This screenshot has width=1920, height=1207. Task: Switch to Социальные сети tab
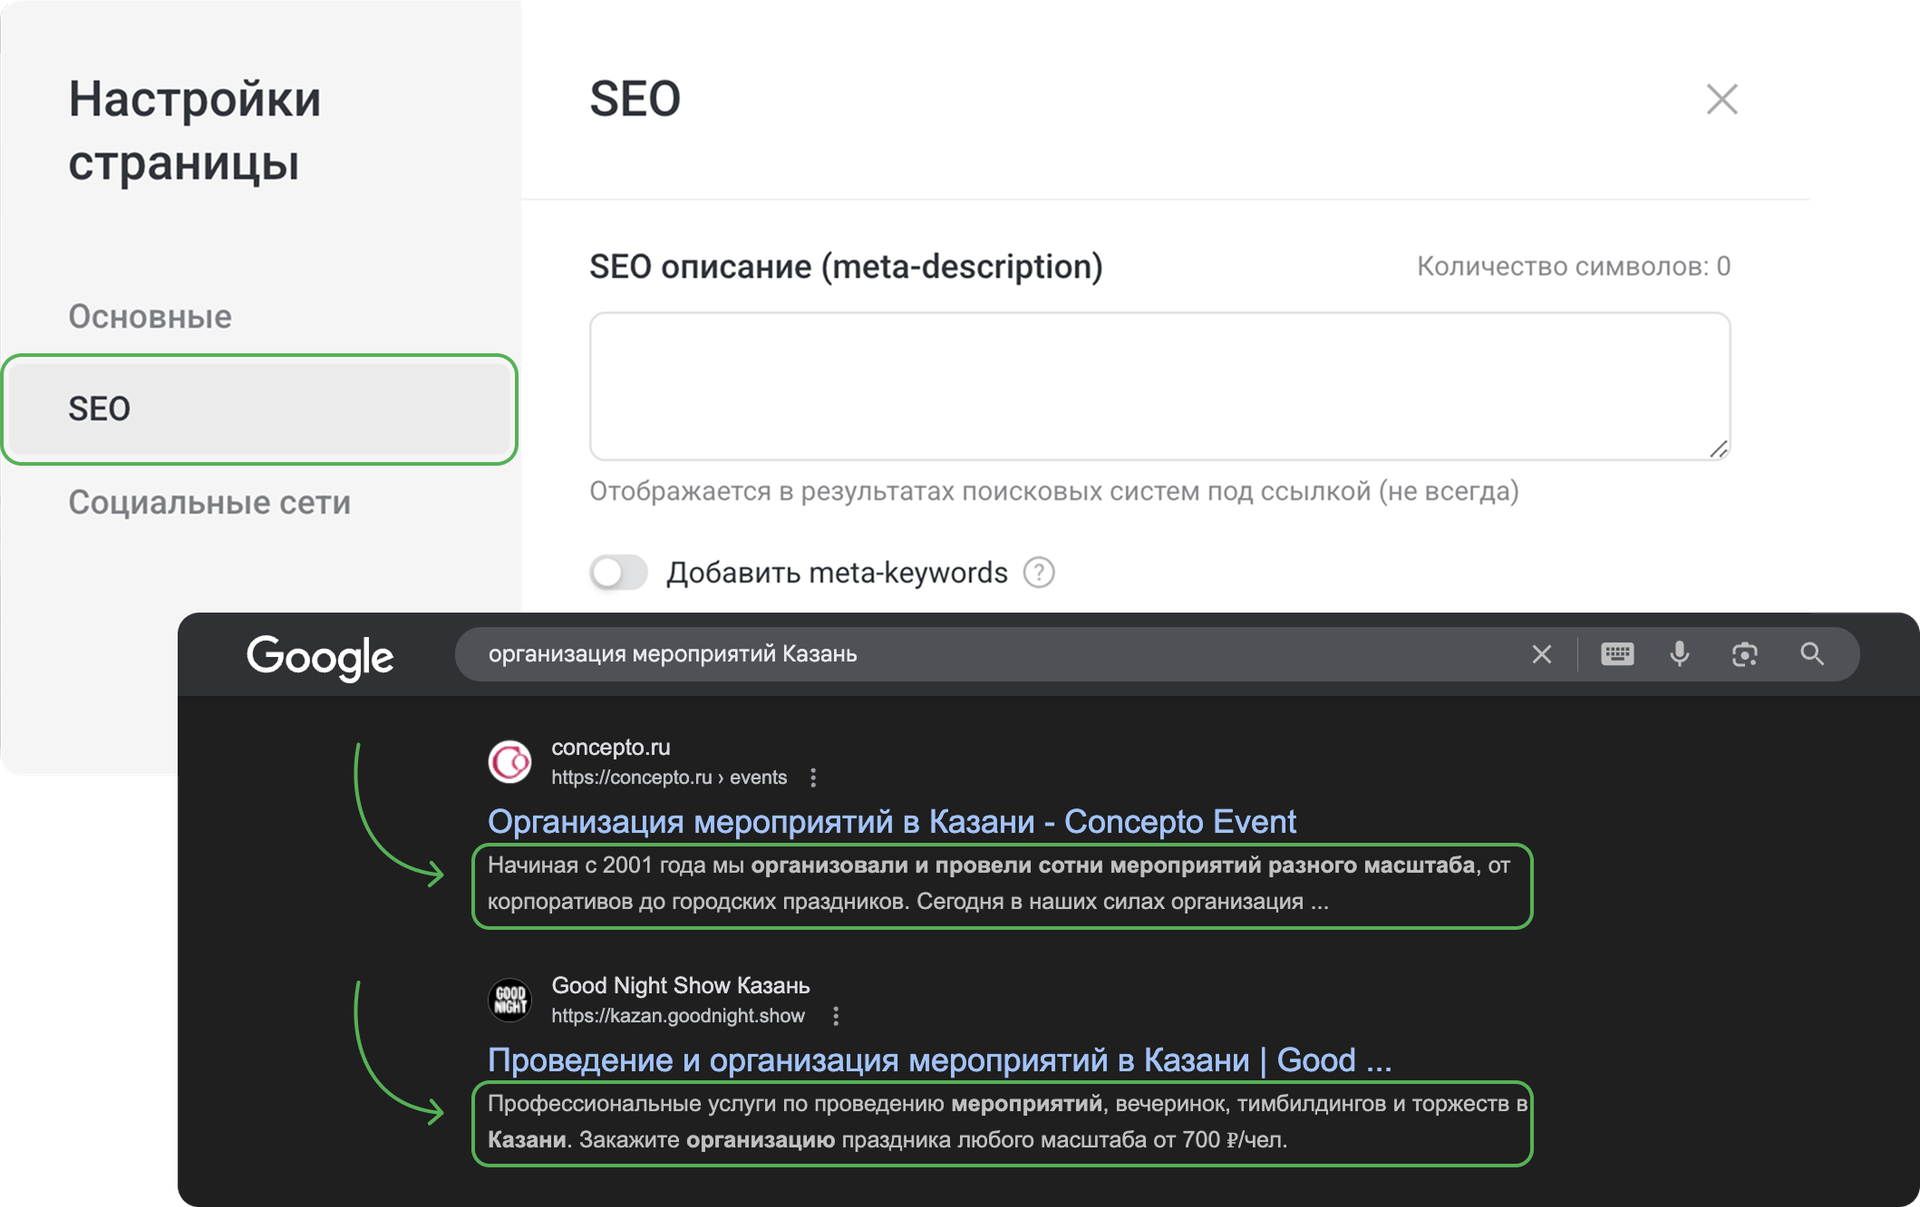point(209,502)
